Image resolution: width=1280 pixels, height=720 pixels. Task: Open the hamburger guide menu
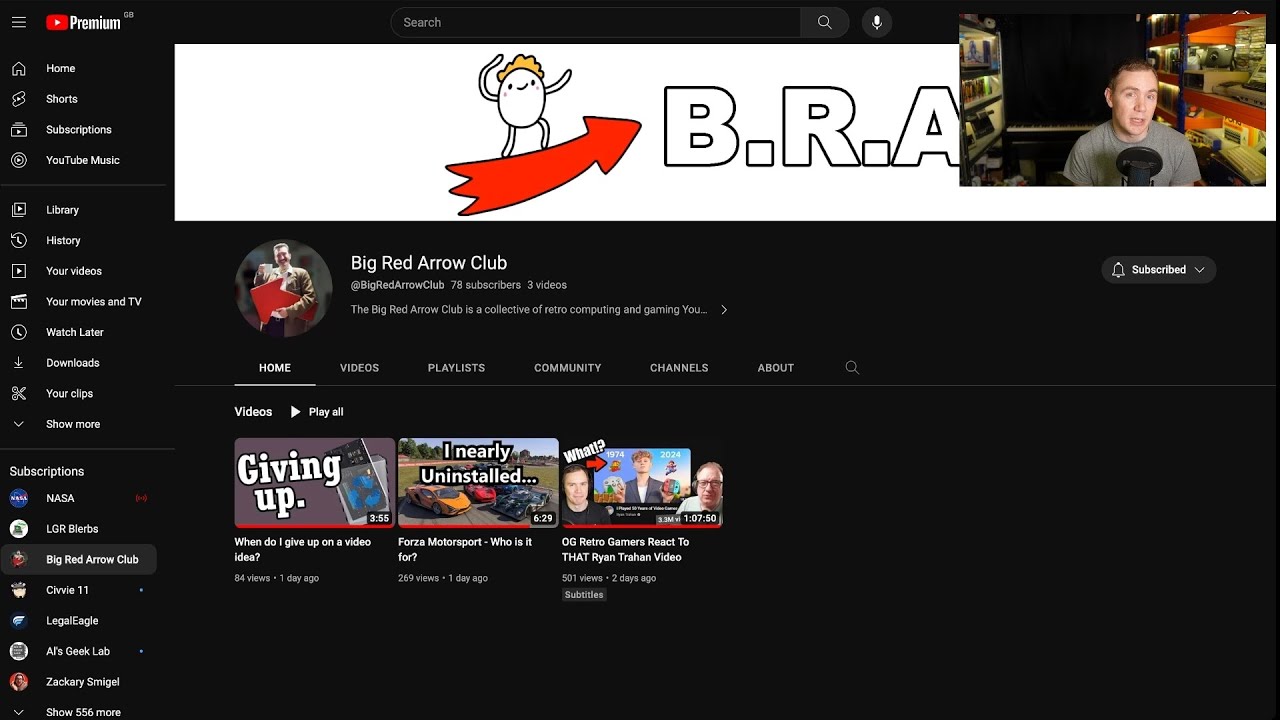point(19,22)
